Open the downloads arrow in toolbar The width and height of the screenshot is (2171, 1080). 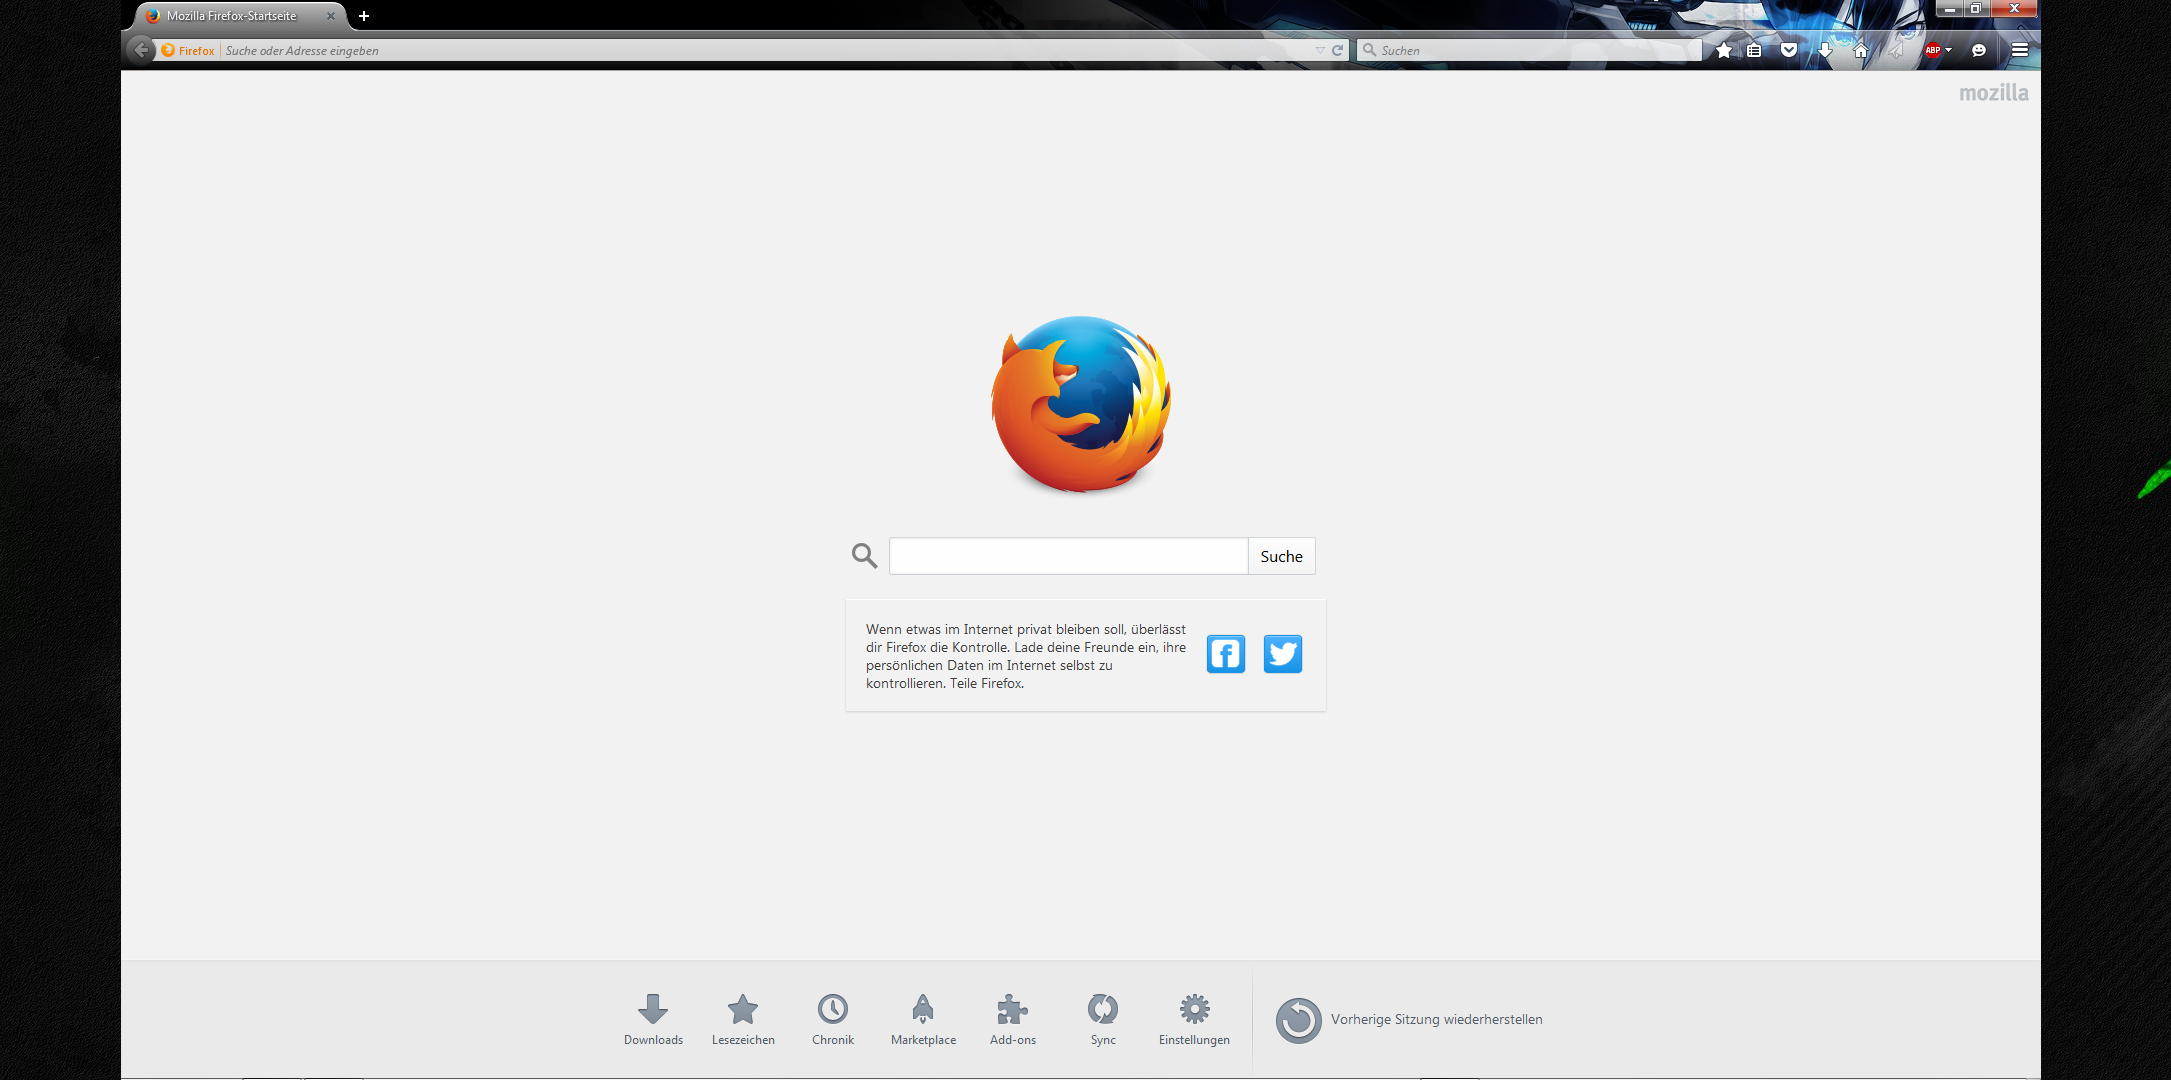point(1825,50)
